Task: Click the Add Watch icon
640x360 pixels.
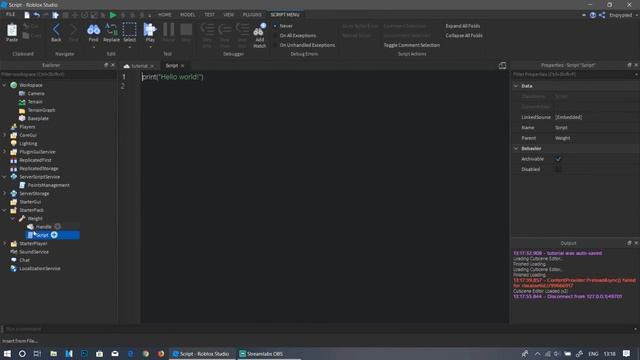Action: pyautogui.click(x=260, y=31)
